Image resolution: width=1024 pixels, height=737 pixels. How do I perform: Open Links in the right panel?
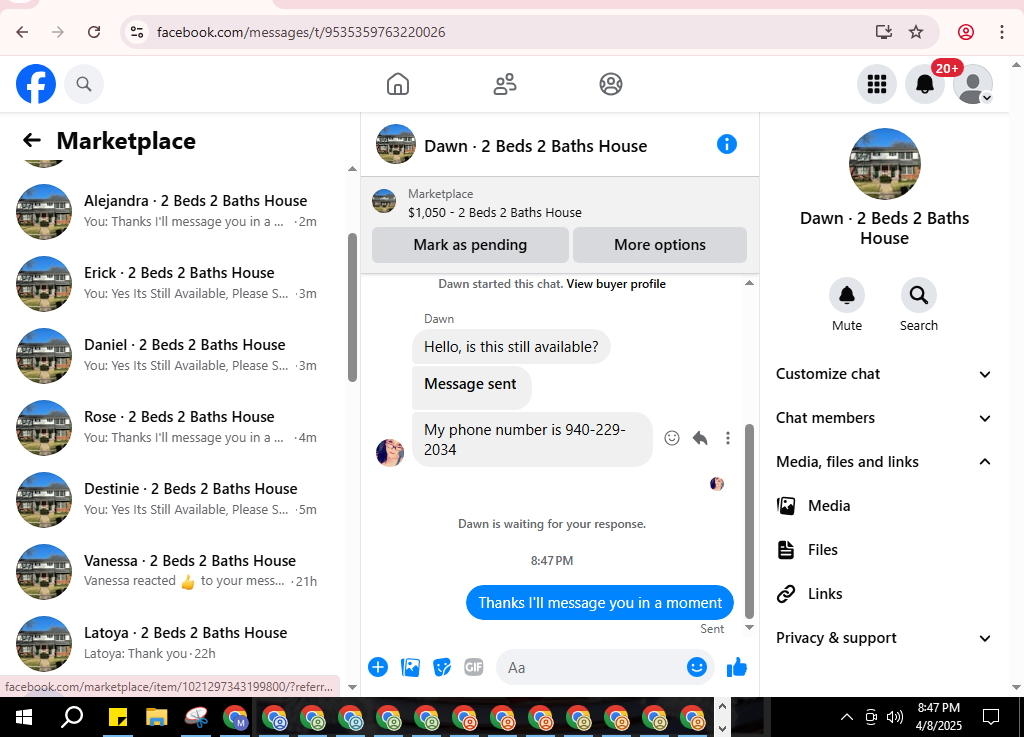884,594
